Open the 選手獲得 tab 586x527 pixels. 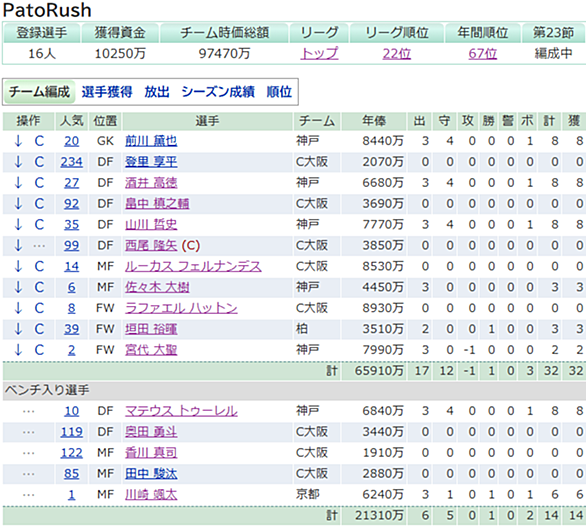coord(107,92)
